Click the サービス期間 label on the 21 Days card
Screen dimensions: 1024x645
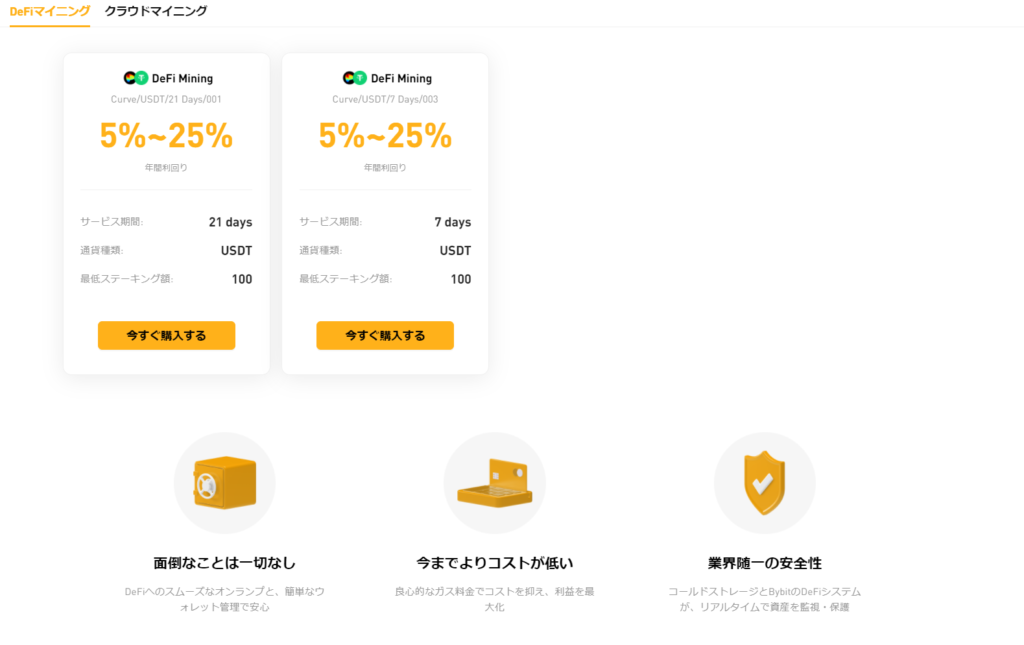click(112, 222)
